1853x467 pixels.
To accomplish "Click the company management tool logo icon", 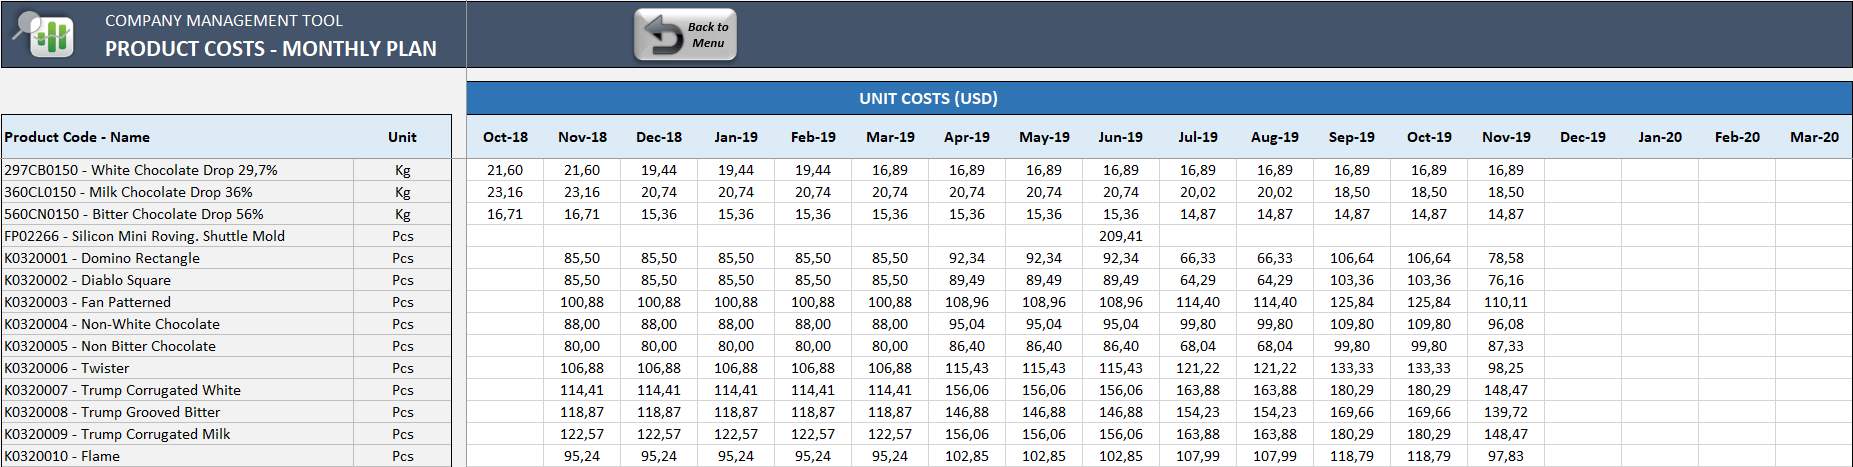I will [x=43, y=34].
